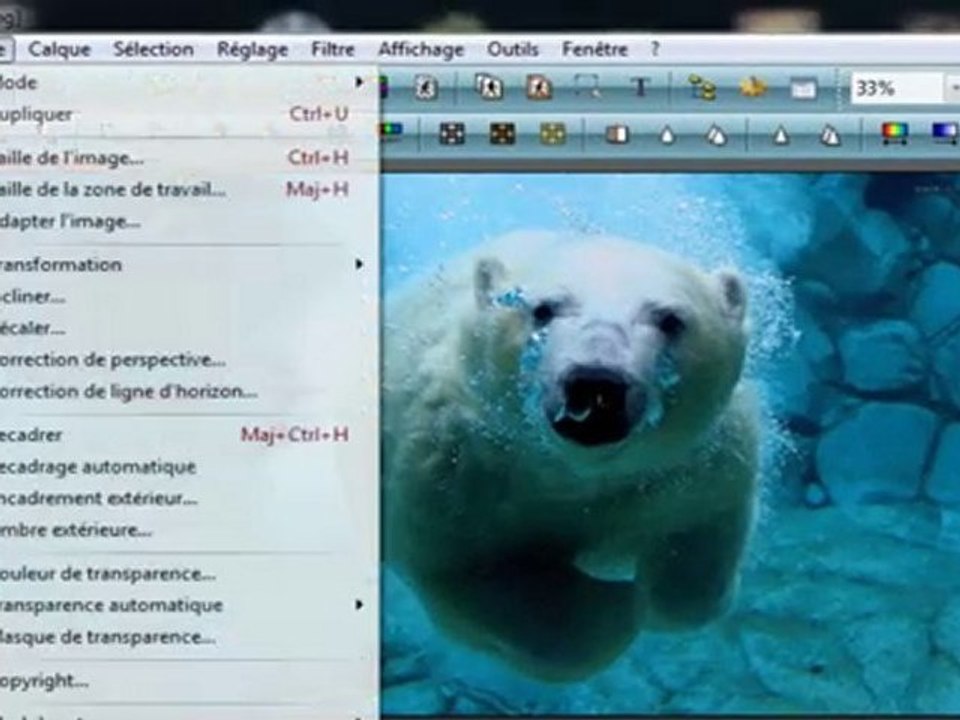Open the Fenêtre menu

coord(594,49)
